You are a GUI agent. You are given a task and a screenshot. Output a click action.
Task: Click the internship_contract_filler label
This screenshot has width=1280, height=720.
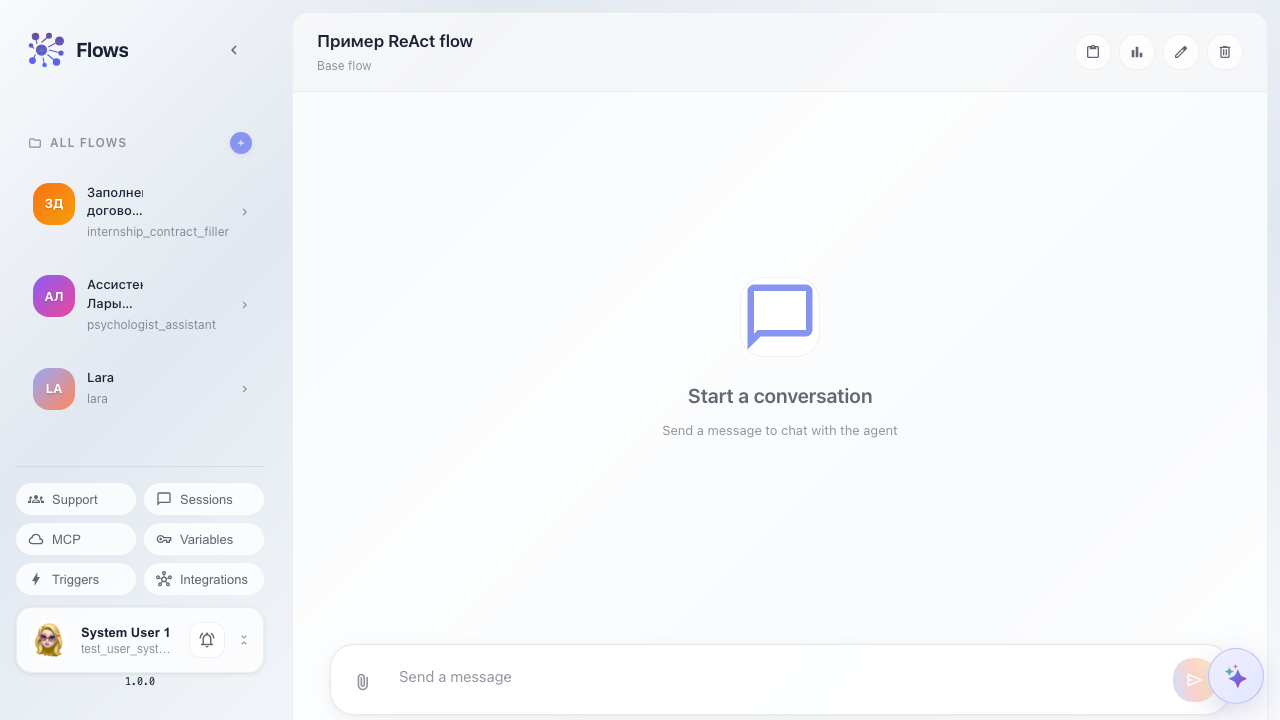[x=158, y=232]
